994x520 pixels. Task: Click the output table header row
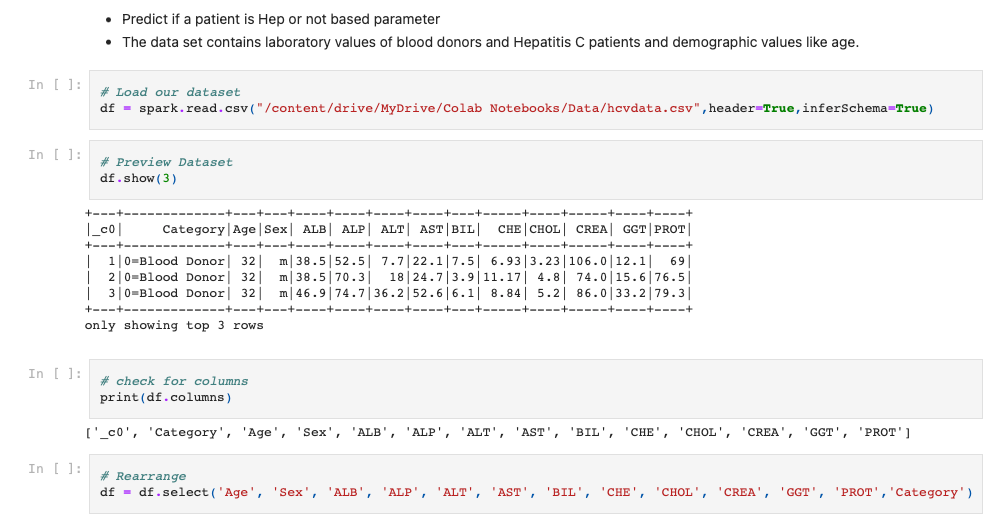click(x=388, y=229)
